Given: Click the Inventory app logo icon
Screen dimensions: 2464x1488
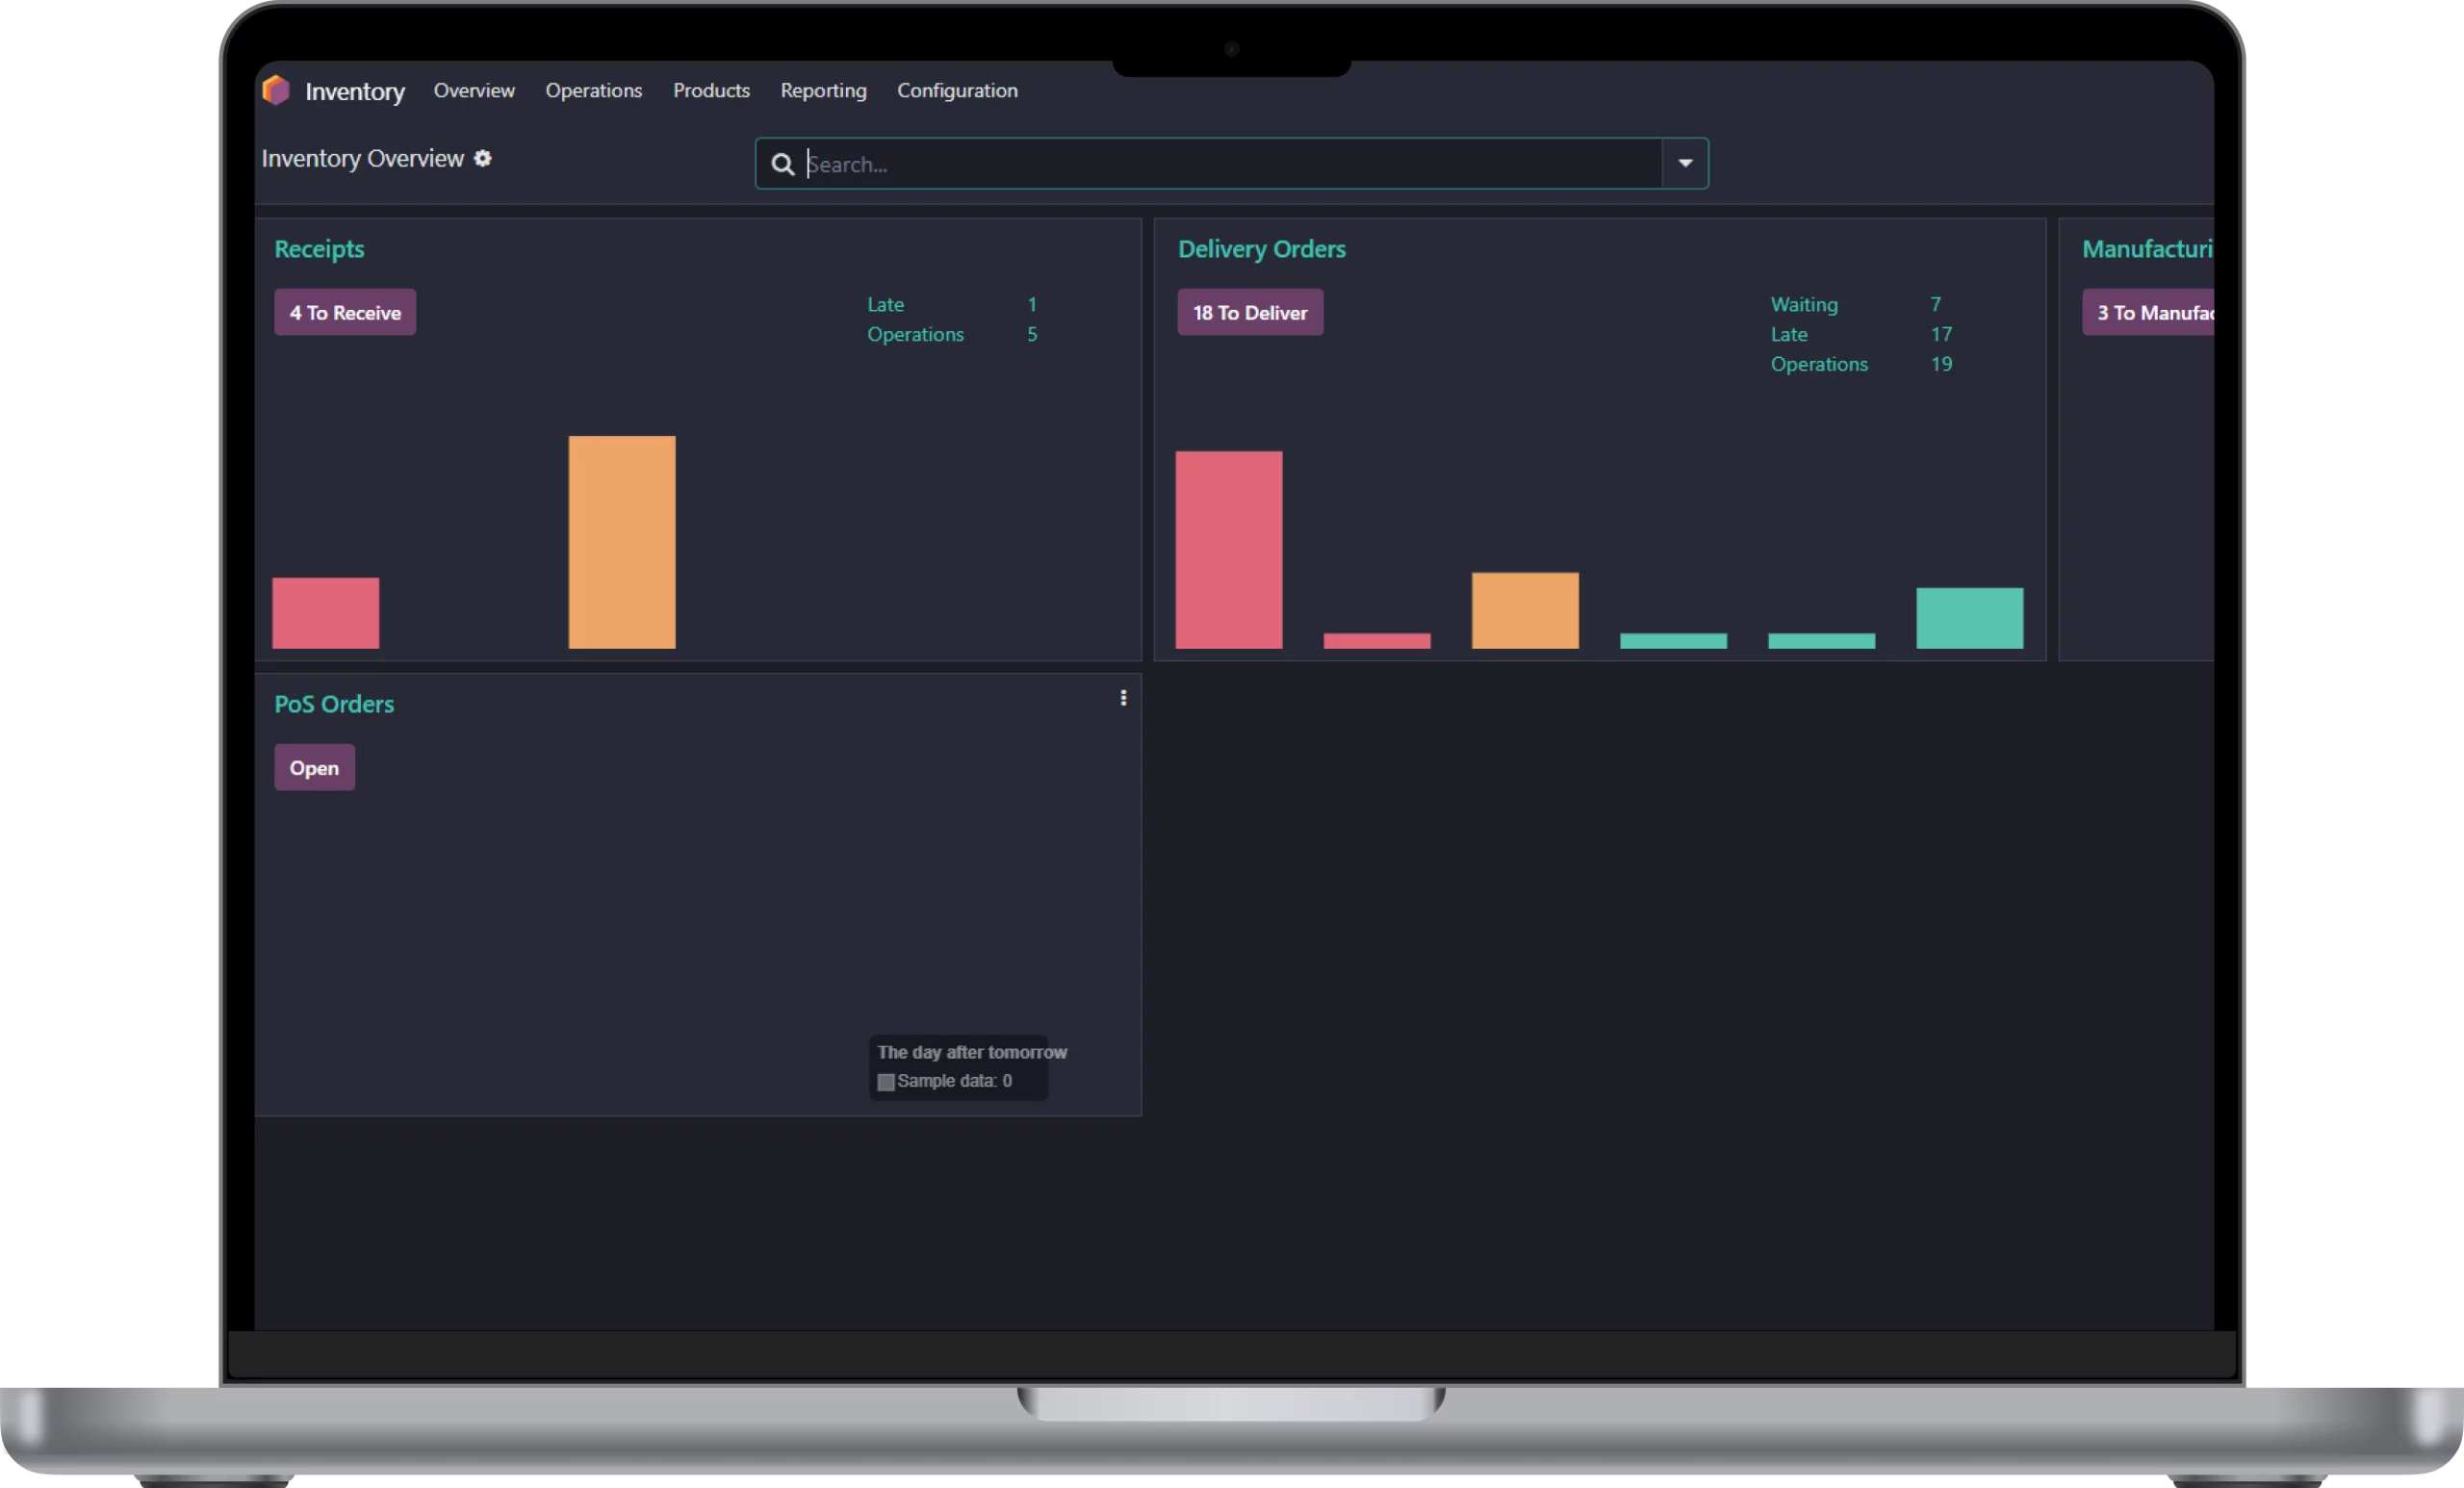Looking at the screenshot, I should (276, 91).
